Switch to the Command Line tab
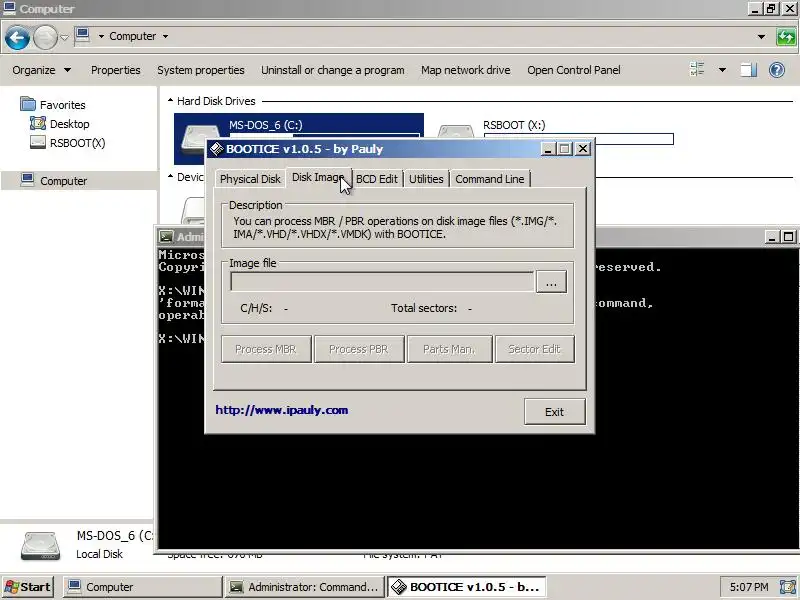Screen dimensions: 800x600 click(x=490, y=179)
